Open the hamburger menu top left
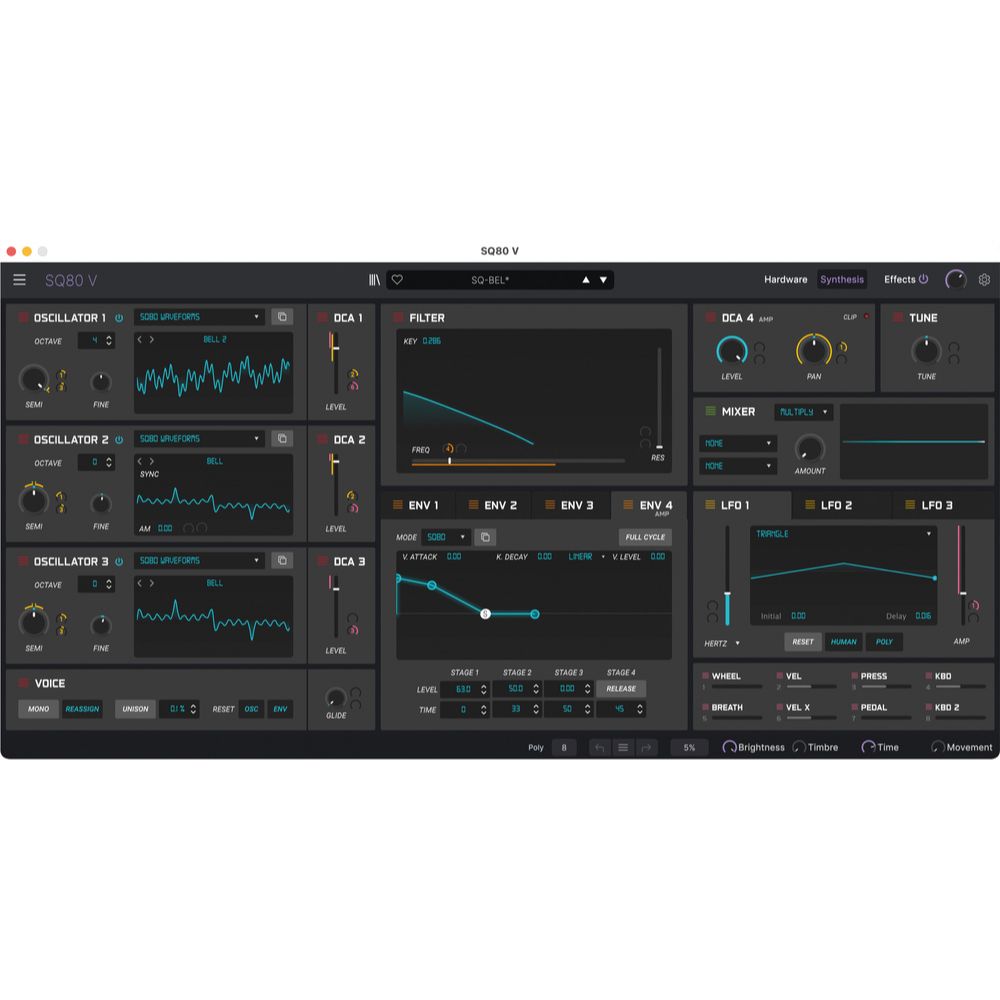This screenshot has width=1000, height=1000. [x=19, y=279]
